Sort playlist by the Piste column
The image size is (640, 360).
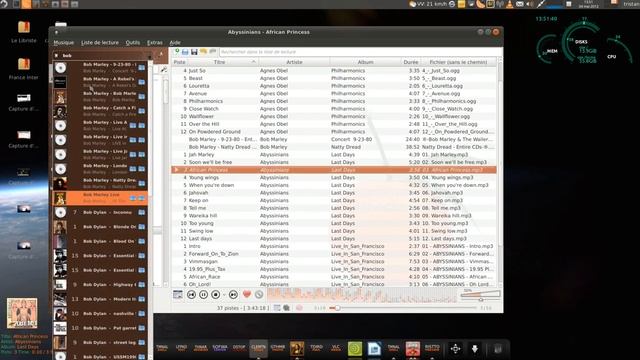[180, 62]
